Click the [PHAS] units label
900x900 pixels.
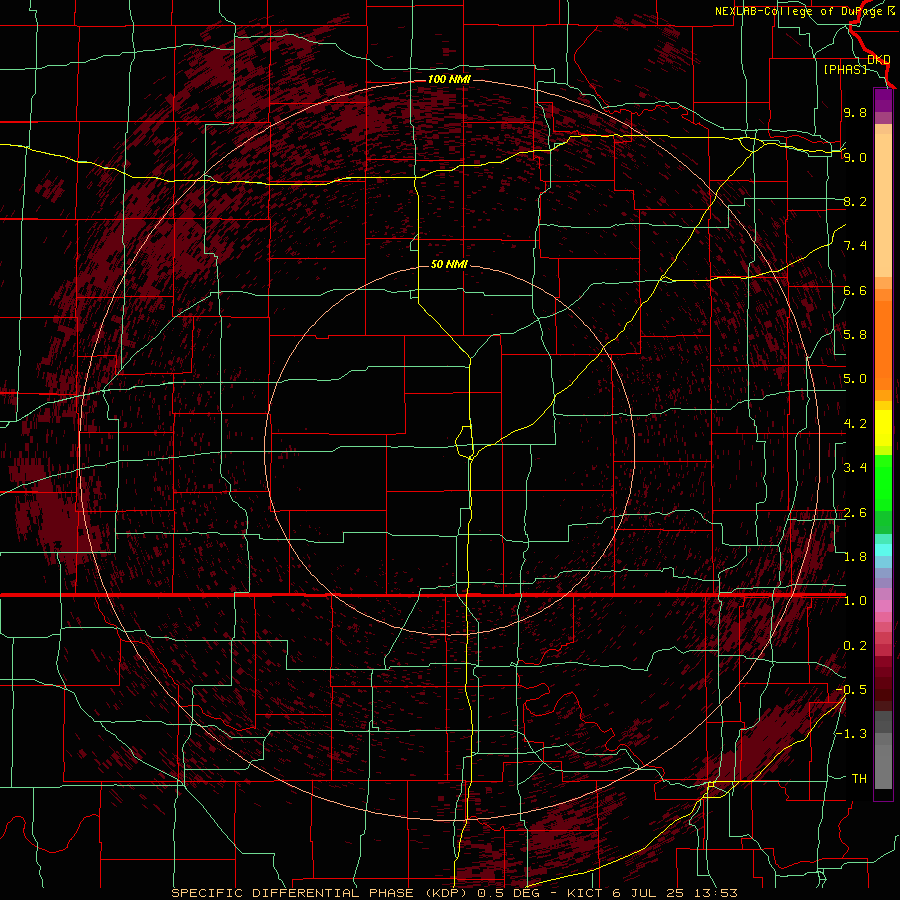pos(845,69)
